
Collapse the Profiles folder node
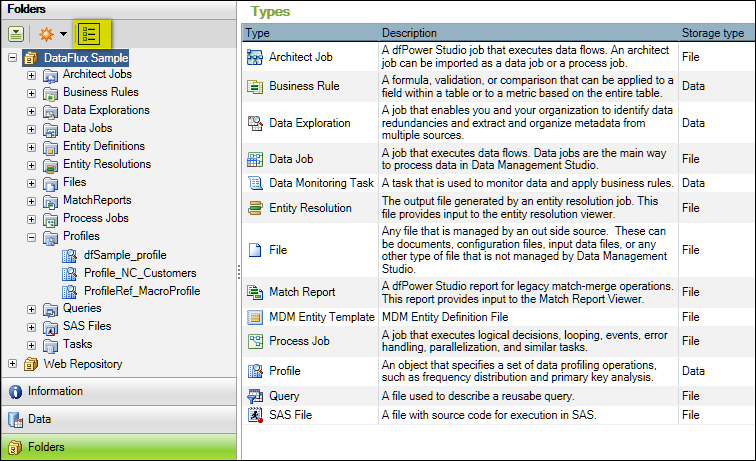click(31, 237)
